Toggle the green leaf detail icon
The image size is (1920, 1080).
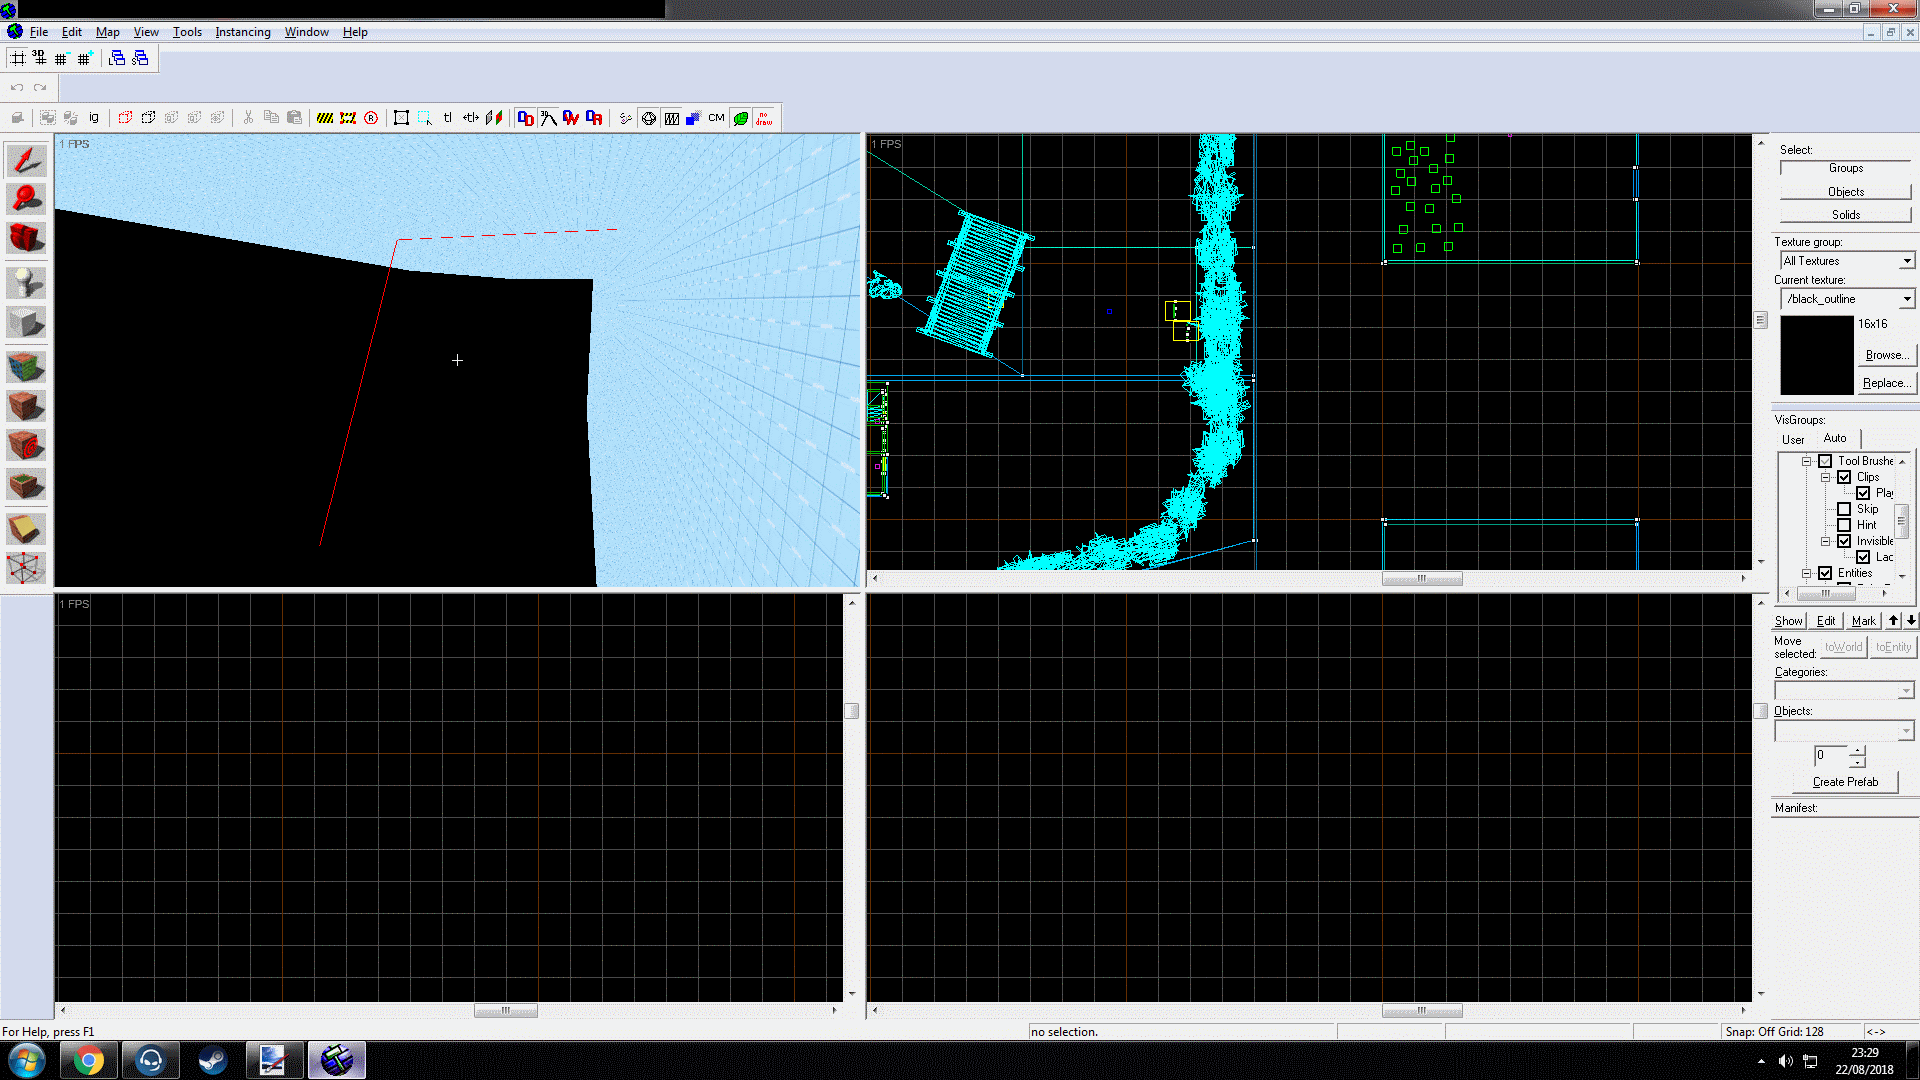coord(741,118)
